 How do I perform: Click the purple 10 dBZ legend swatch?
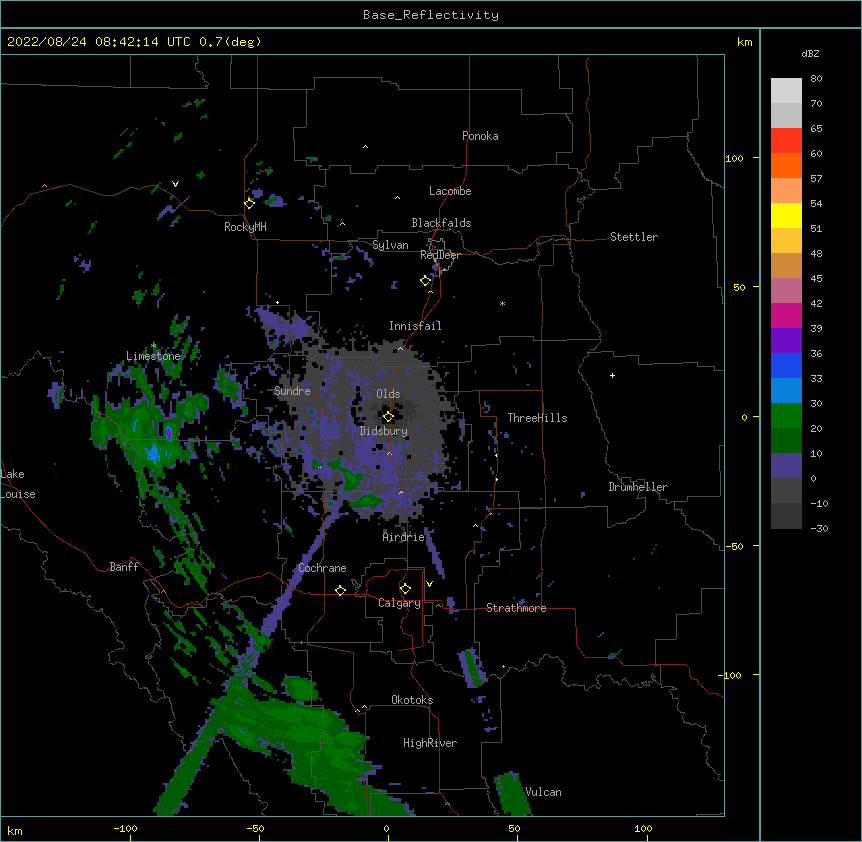click(786, 465)
